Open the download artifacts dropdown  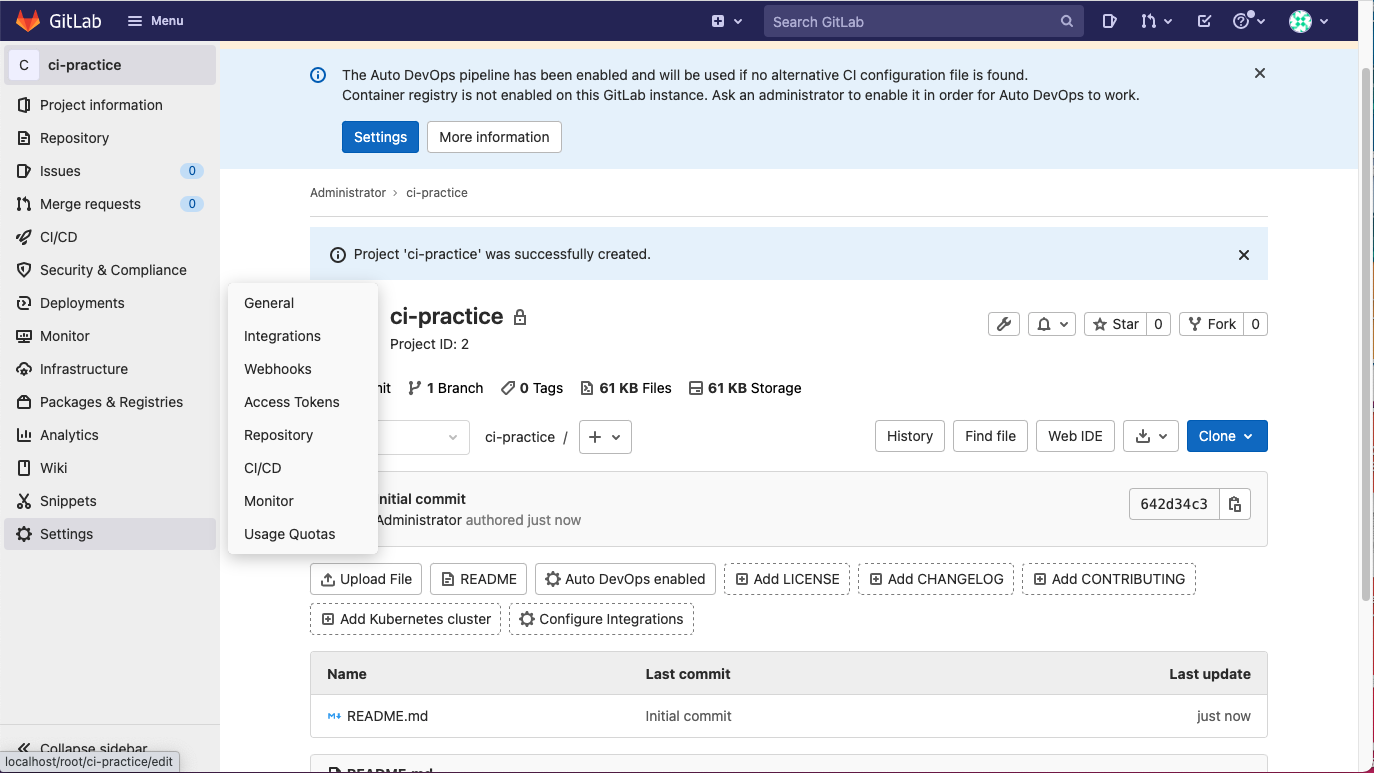coord(1150,436)
